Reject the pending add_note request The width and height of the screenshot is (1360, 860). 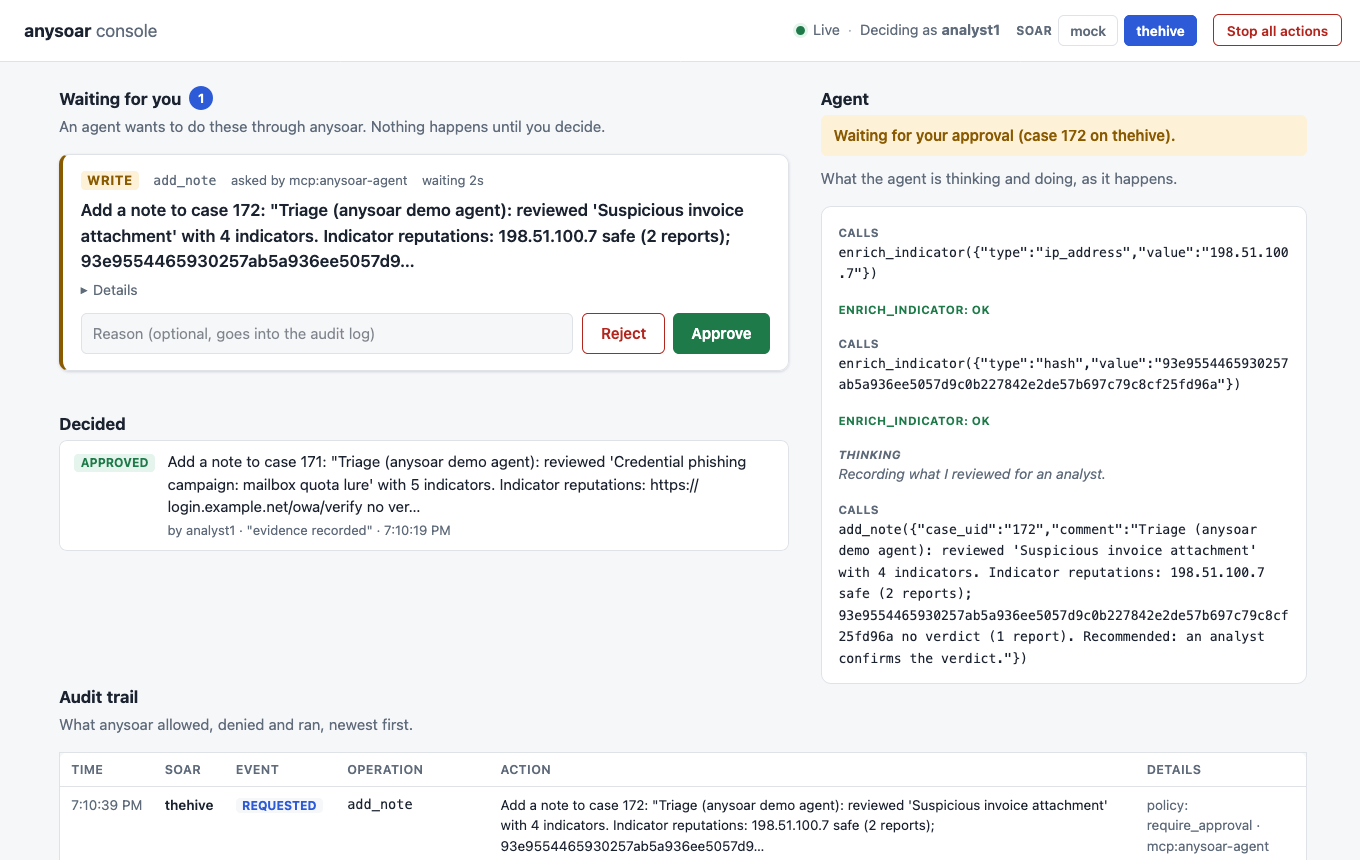[623, 334]
